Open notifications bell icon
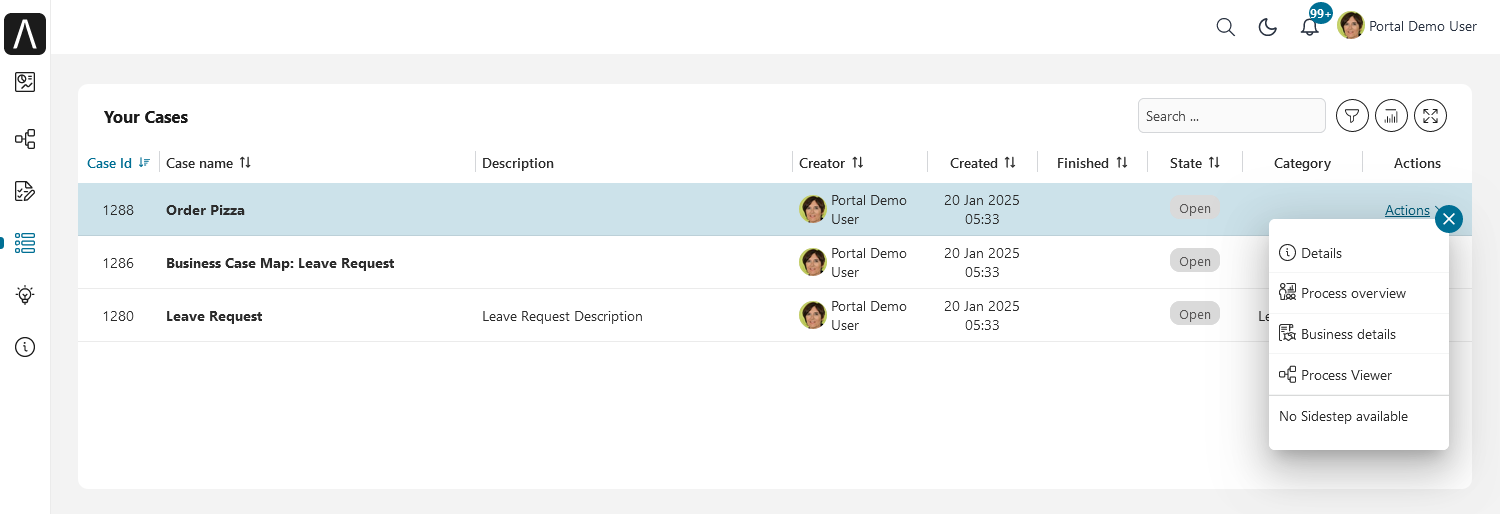1500x514 pixels. coord(1309,27)
